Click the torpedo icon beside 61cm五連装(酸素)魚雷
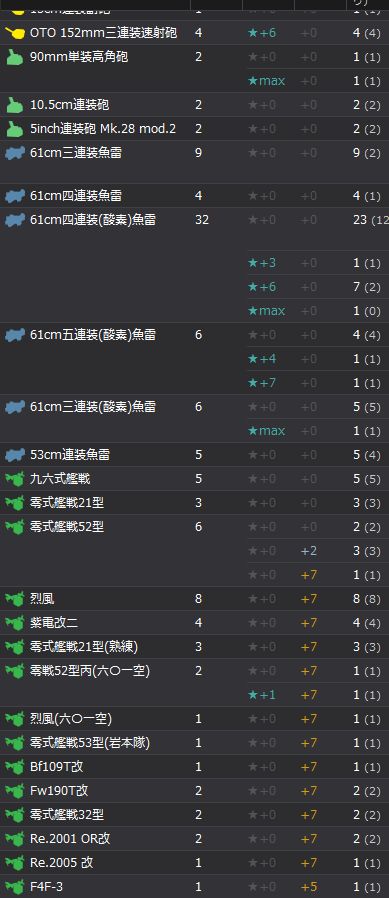389x898 pixels. click(15, 334)
